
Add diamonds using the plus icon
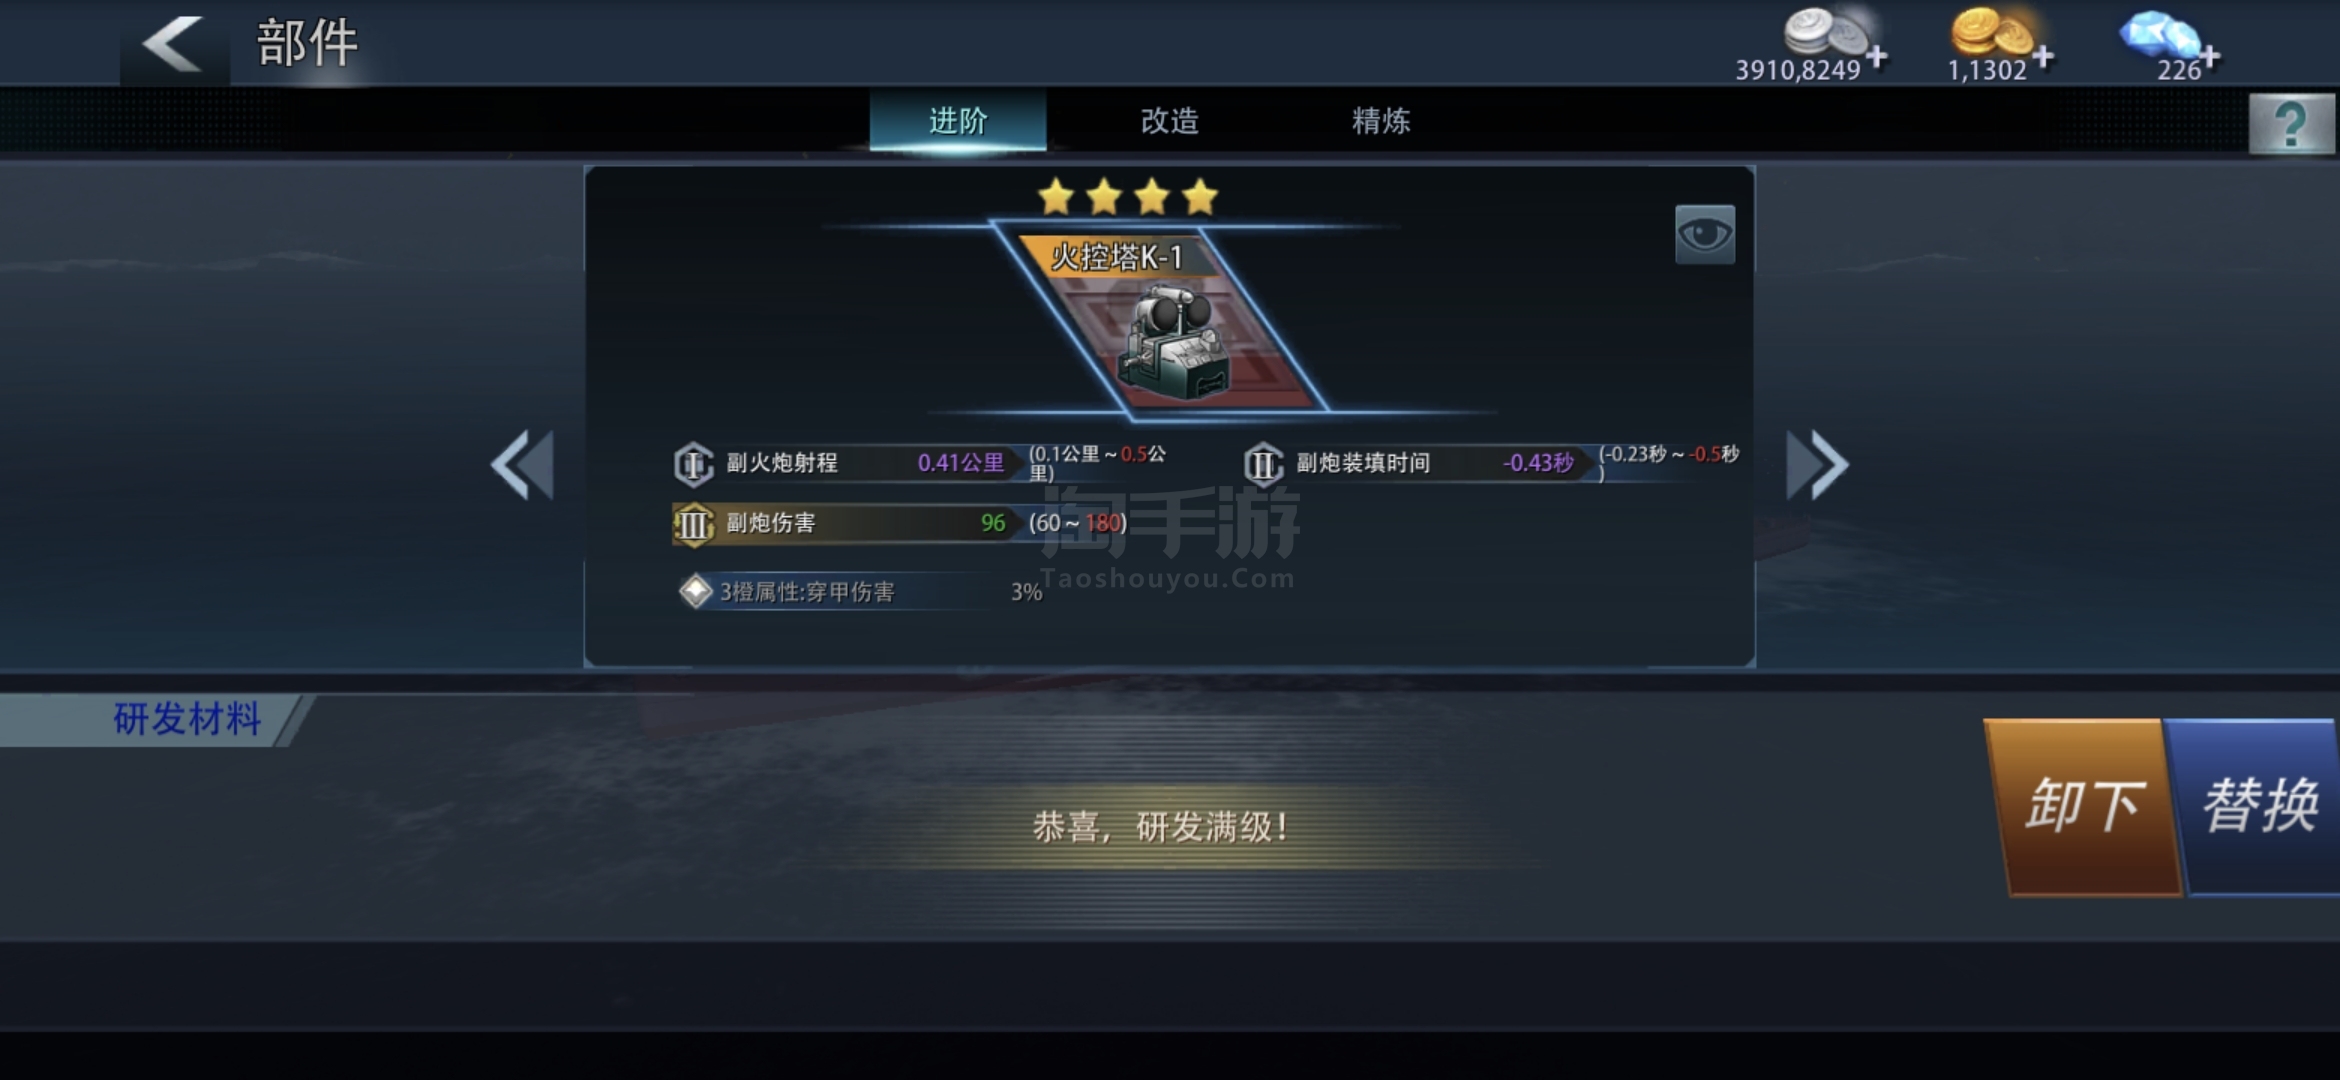(x=2209, y=57)
